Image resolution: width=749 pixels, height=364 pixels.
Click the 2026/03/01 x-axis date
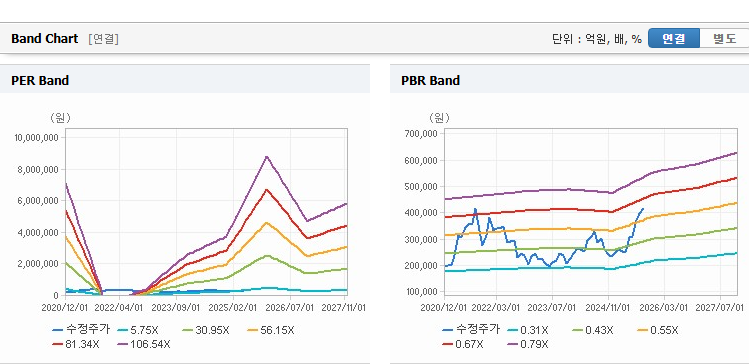(665, 308)
